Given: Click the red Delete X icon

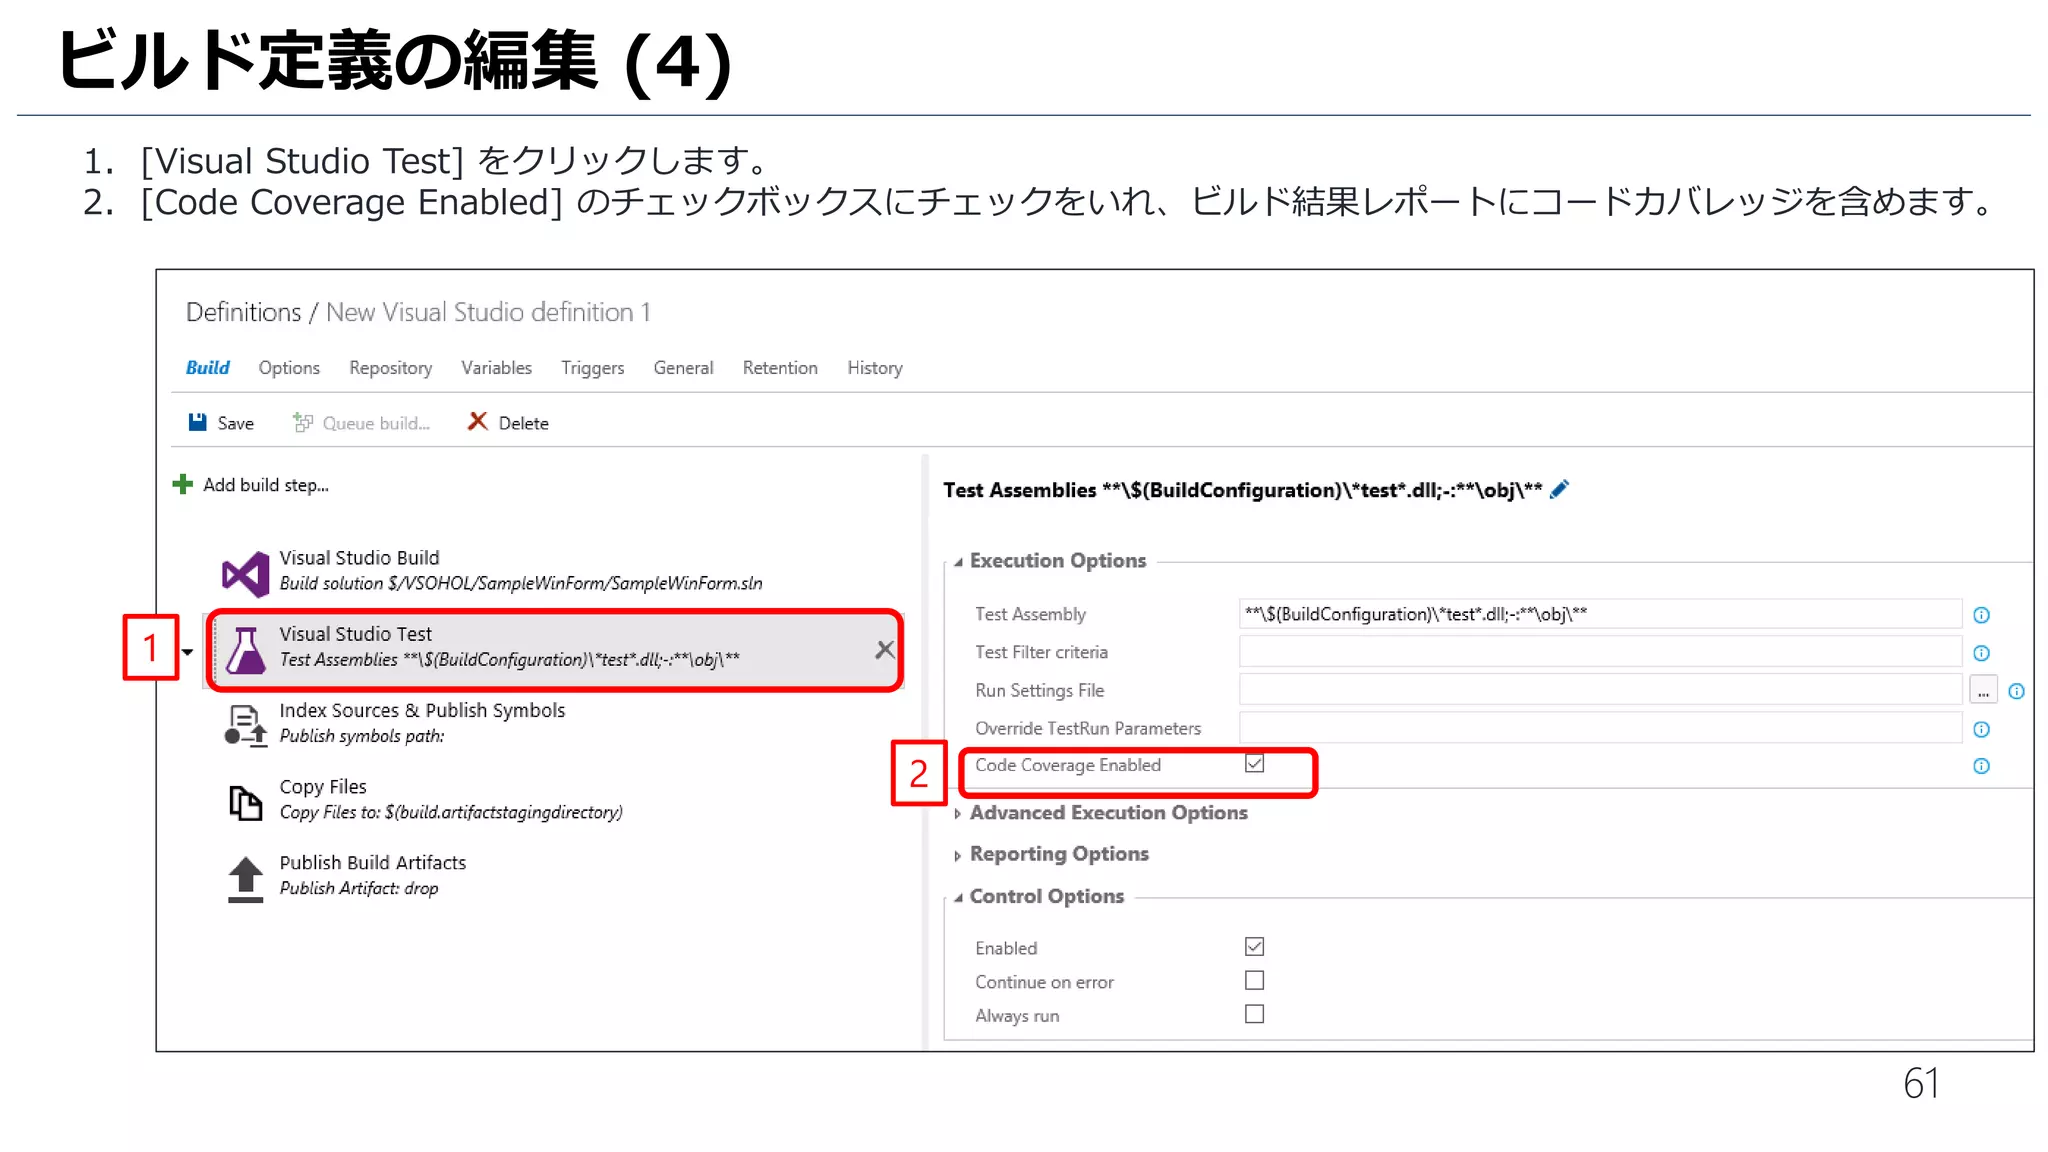Looking at the screenshot, I should pos(478,422).
